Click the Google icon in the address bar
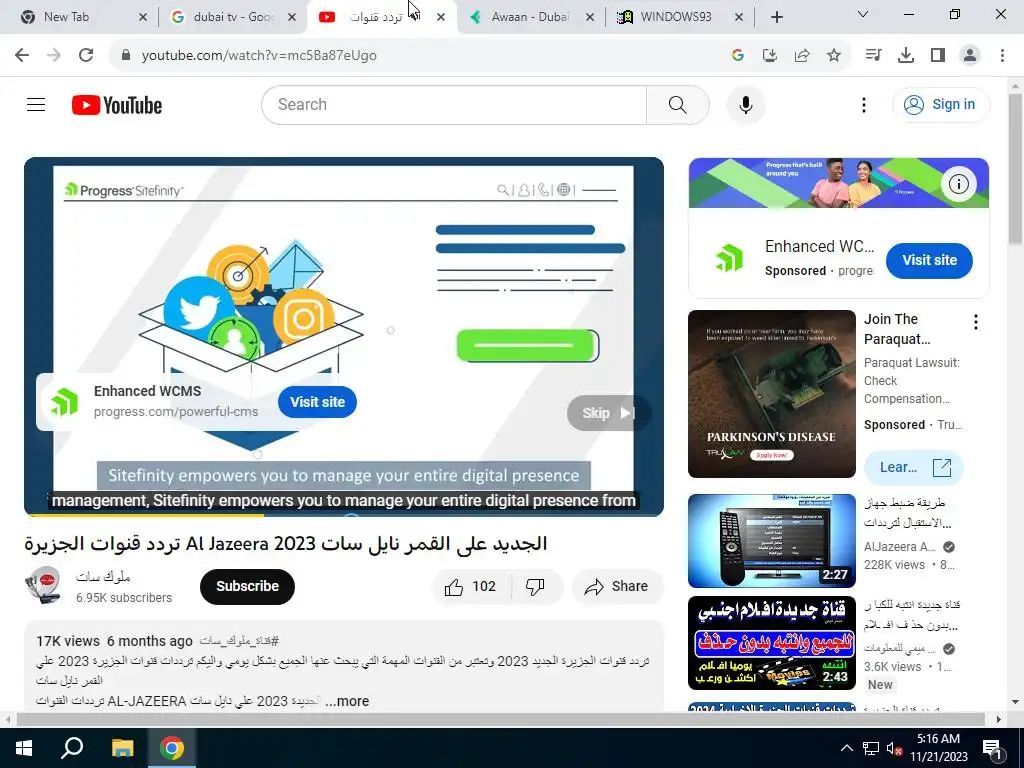 (x=738, y=56)
